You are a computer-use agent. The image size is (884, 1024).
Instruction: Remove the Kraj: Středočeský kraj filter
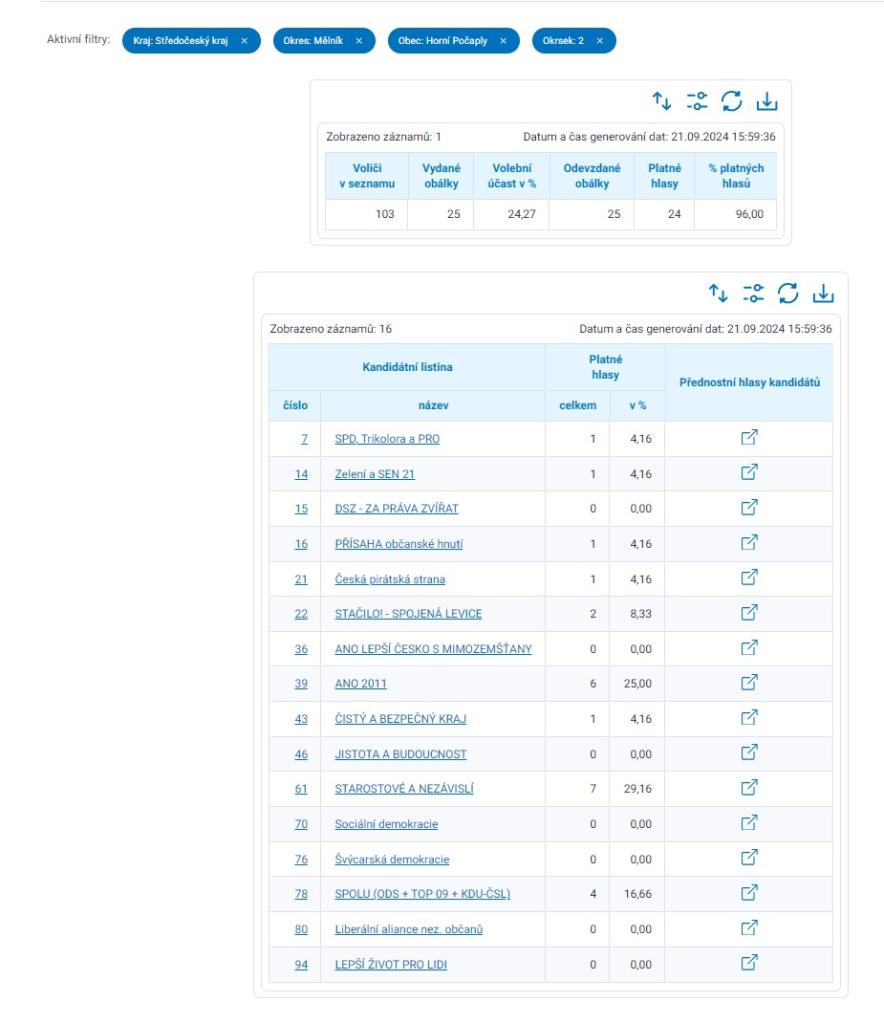[x=244, y=41]
